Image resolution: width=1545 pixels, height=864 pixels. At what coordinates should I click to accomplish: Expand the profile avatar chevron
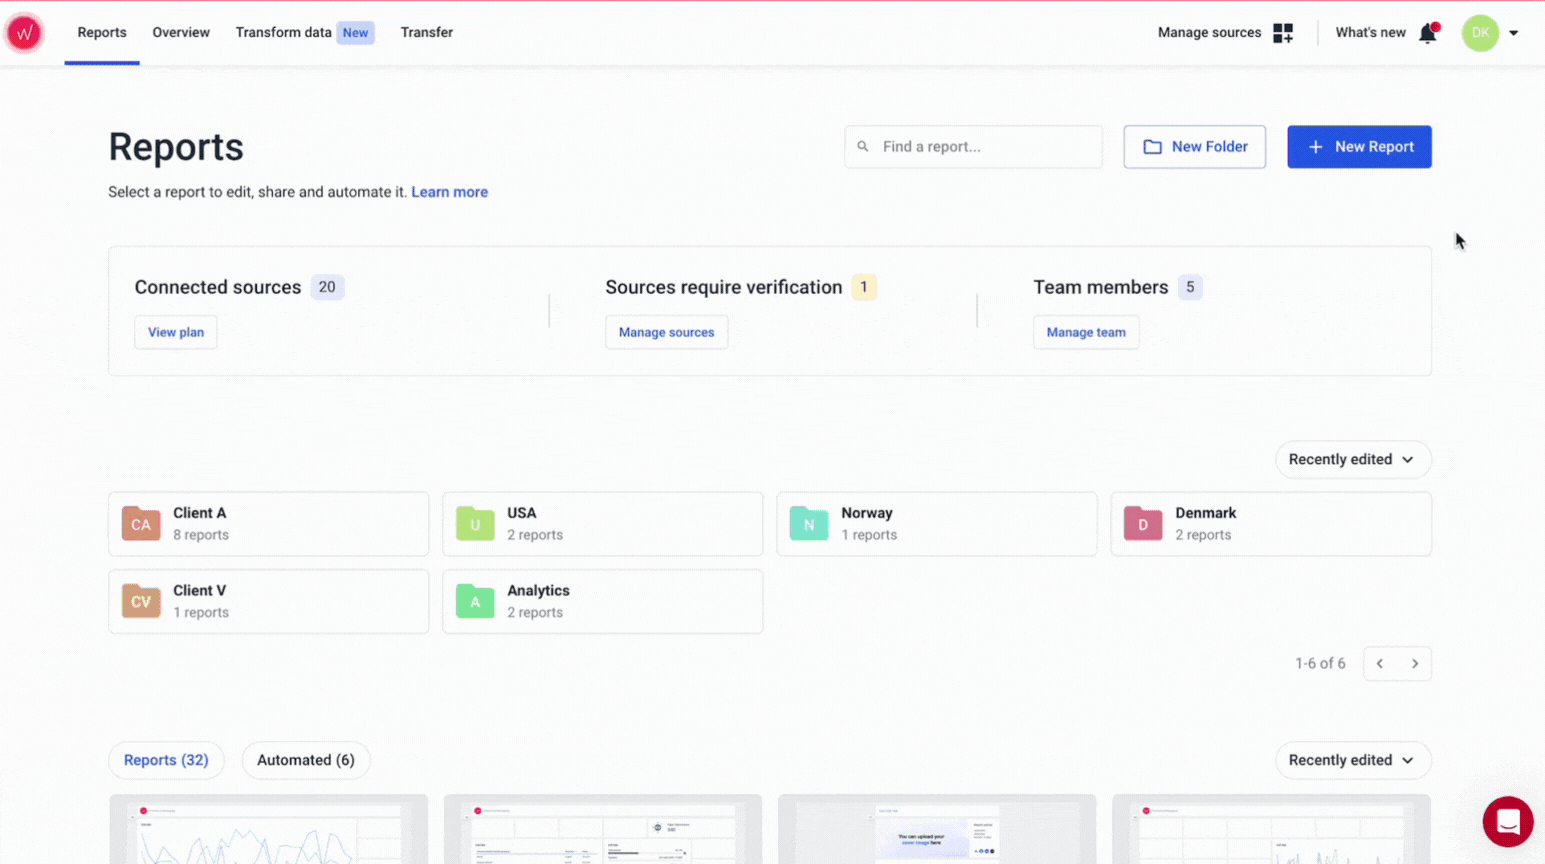click(x=1513, y=33)
